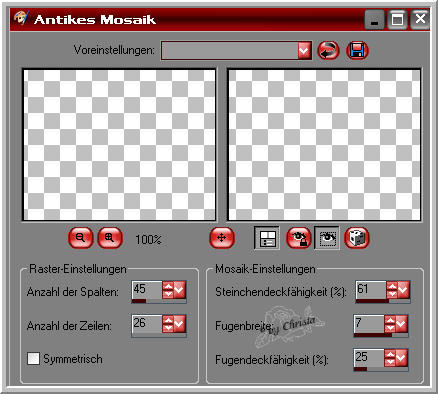Zoom out of the preview
The image size is (438, 394).
coord(80,238)
